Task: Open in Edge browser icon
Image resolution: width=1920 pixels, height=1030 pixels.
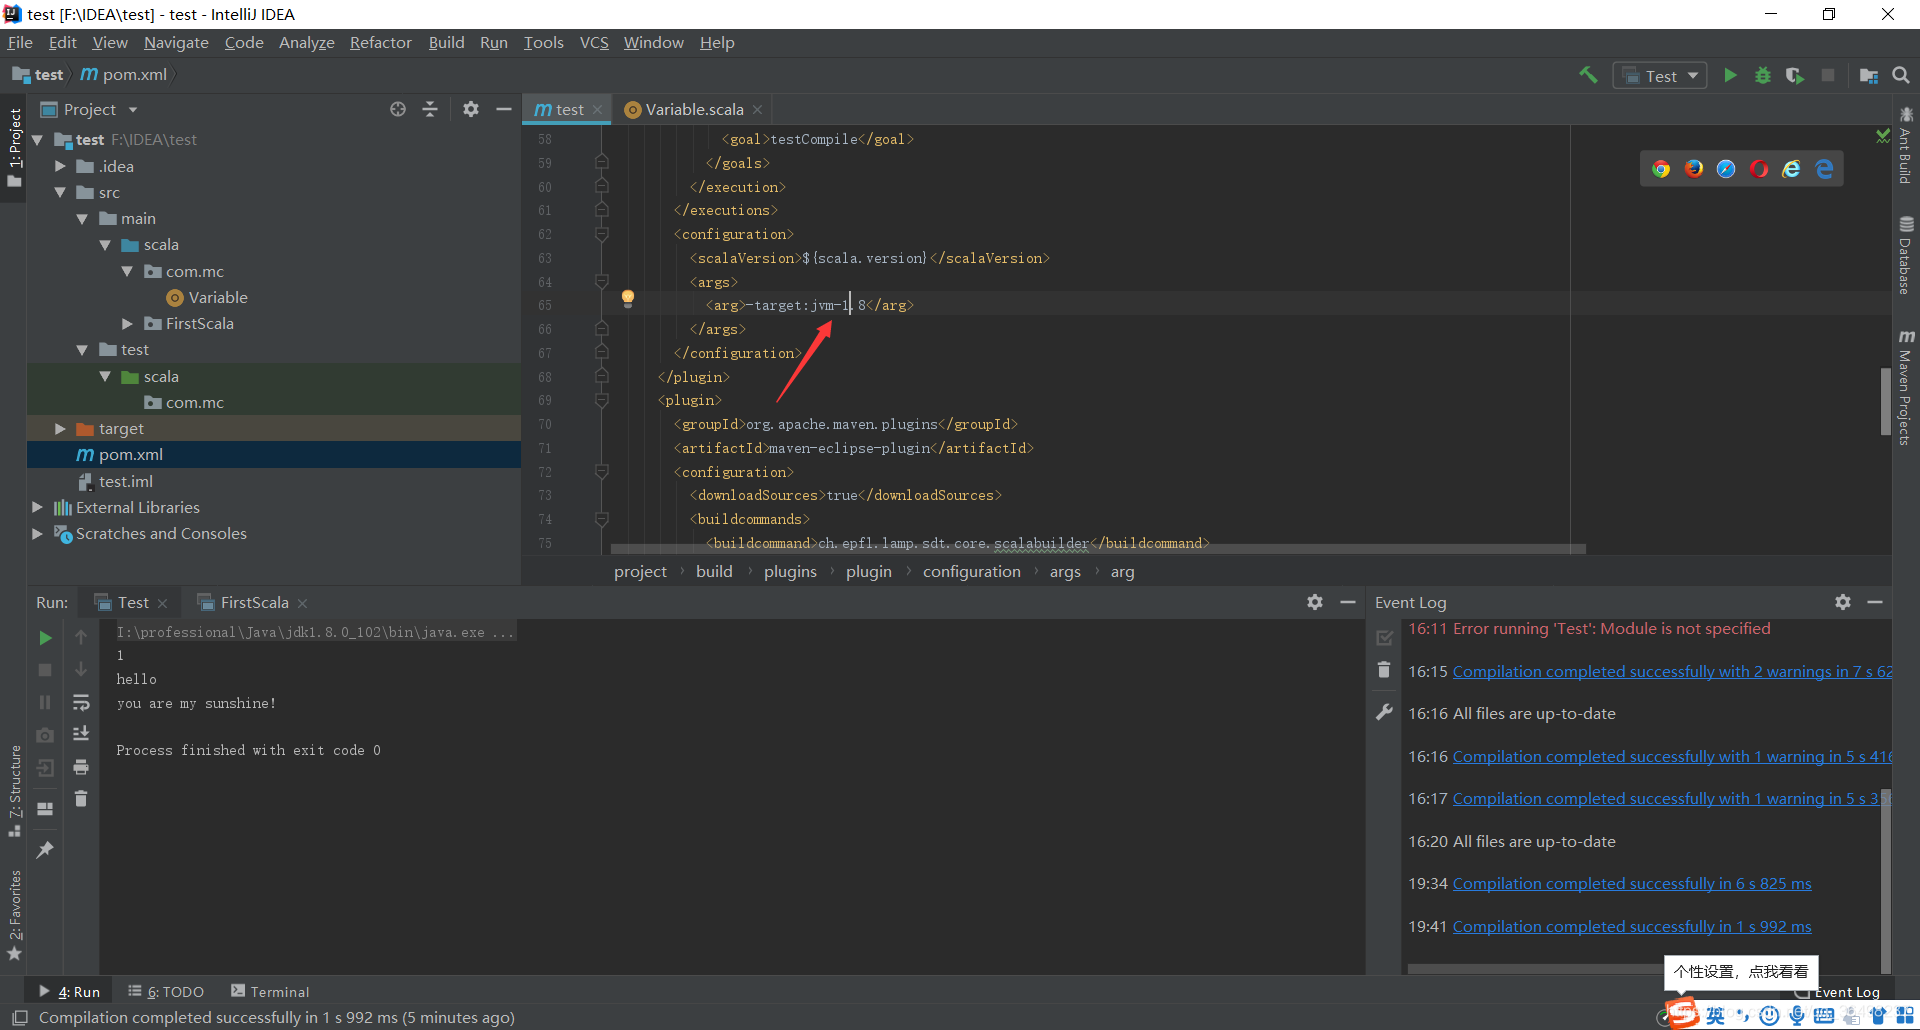Action: [x=1824, y=169]
